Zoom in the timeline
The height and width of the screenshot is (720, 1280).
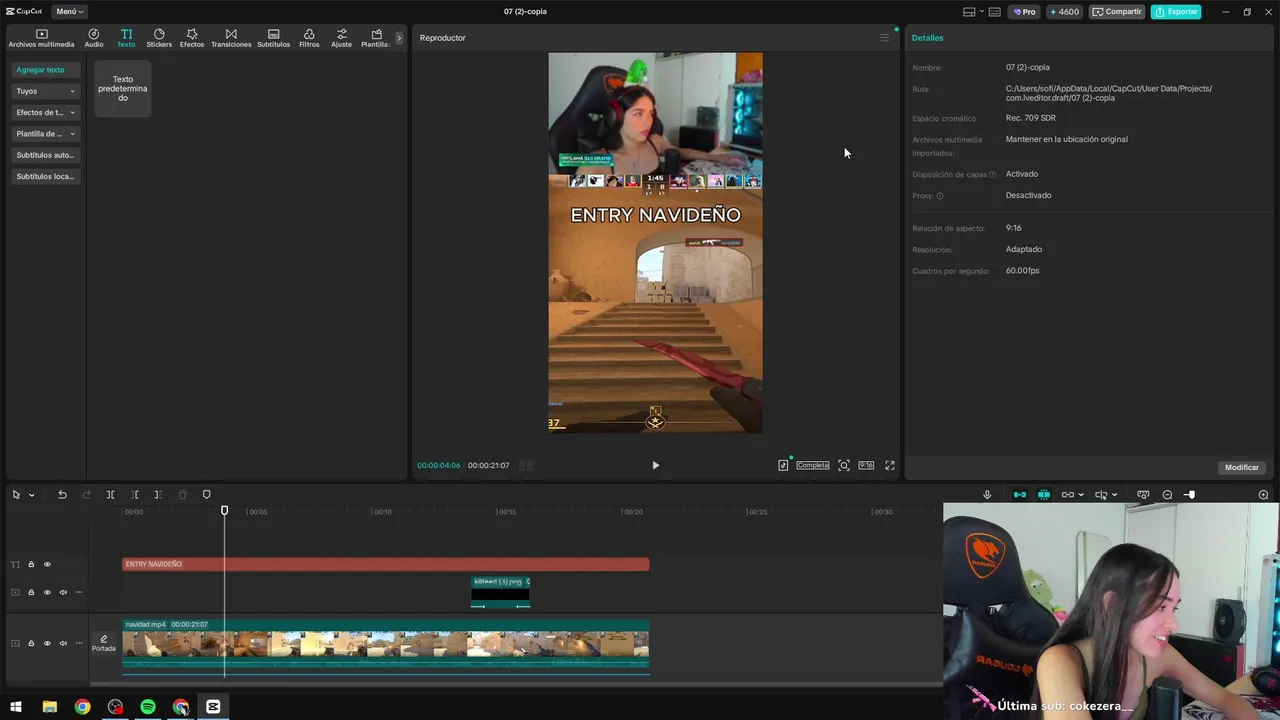tap(1263, 495)
